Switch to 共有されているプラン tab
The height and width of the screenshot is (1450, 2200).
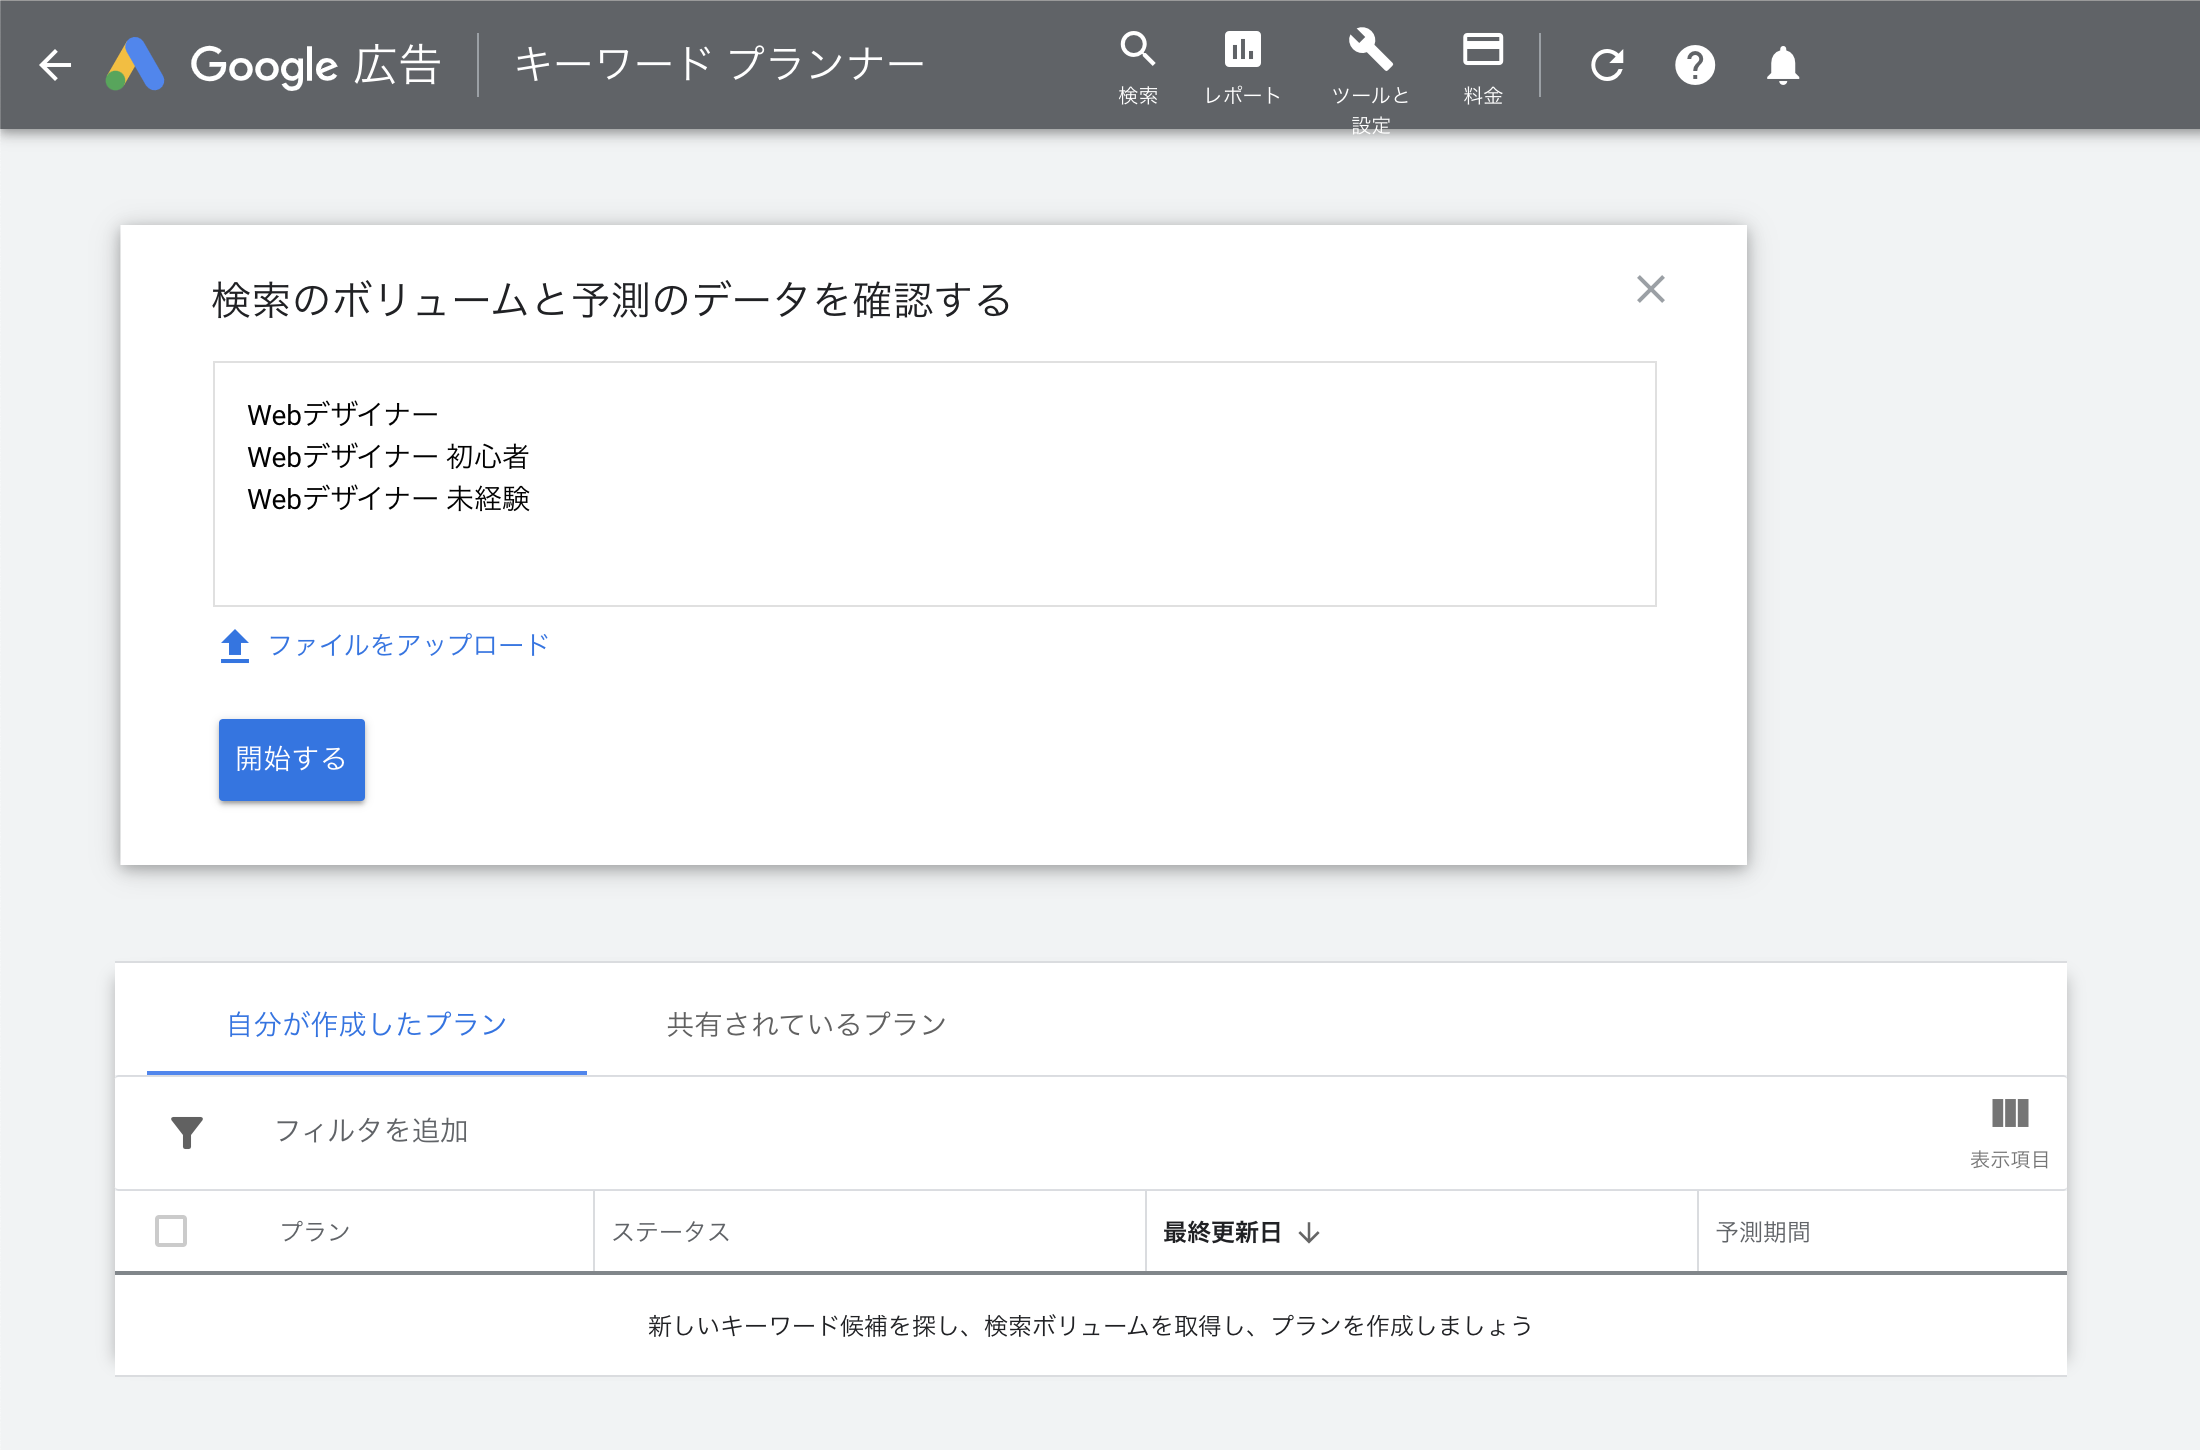point(806,1024)
